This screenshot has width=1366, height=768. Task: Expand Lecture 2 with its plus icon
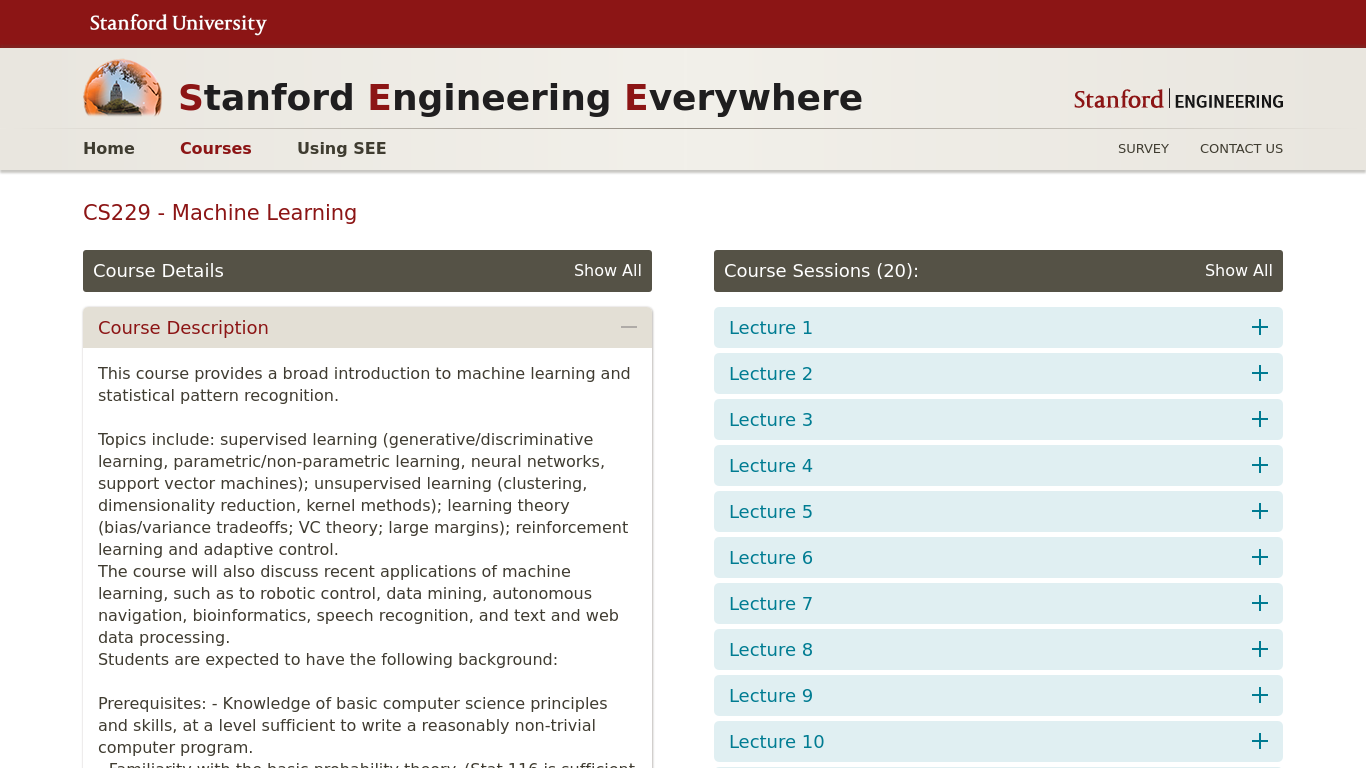pyautogui.click(x=1260, y=373)
